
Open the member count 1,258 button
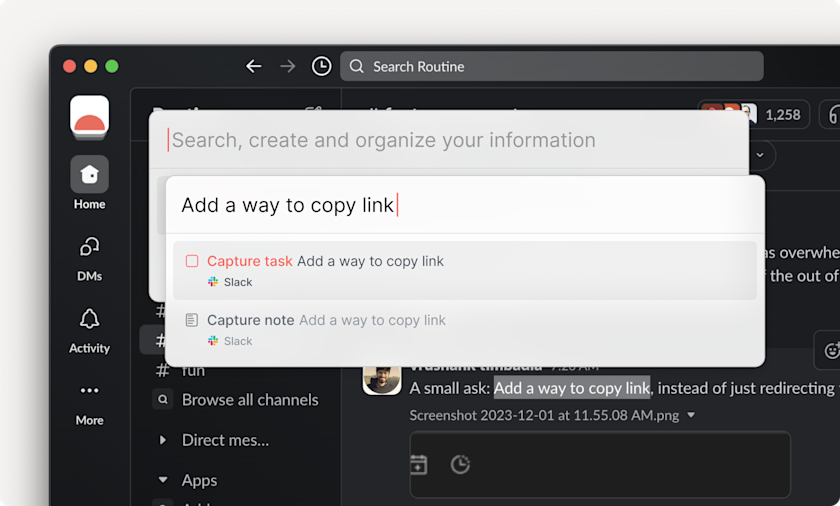click(x=753, y=115)
